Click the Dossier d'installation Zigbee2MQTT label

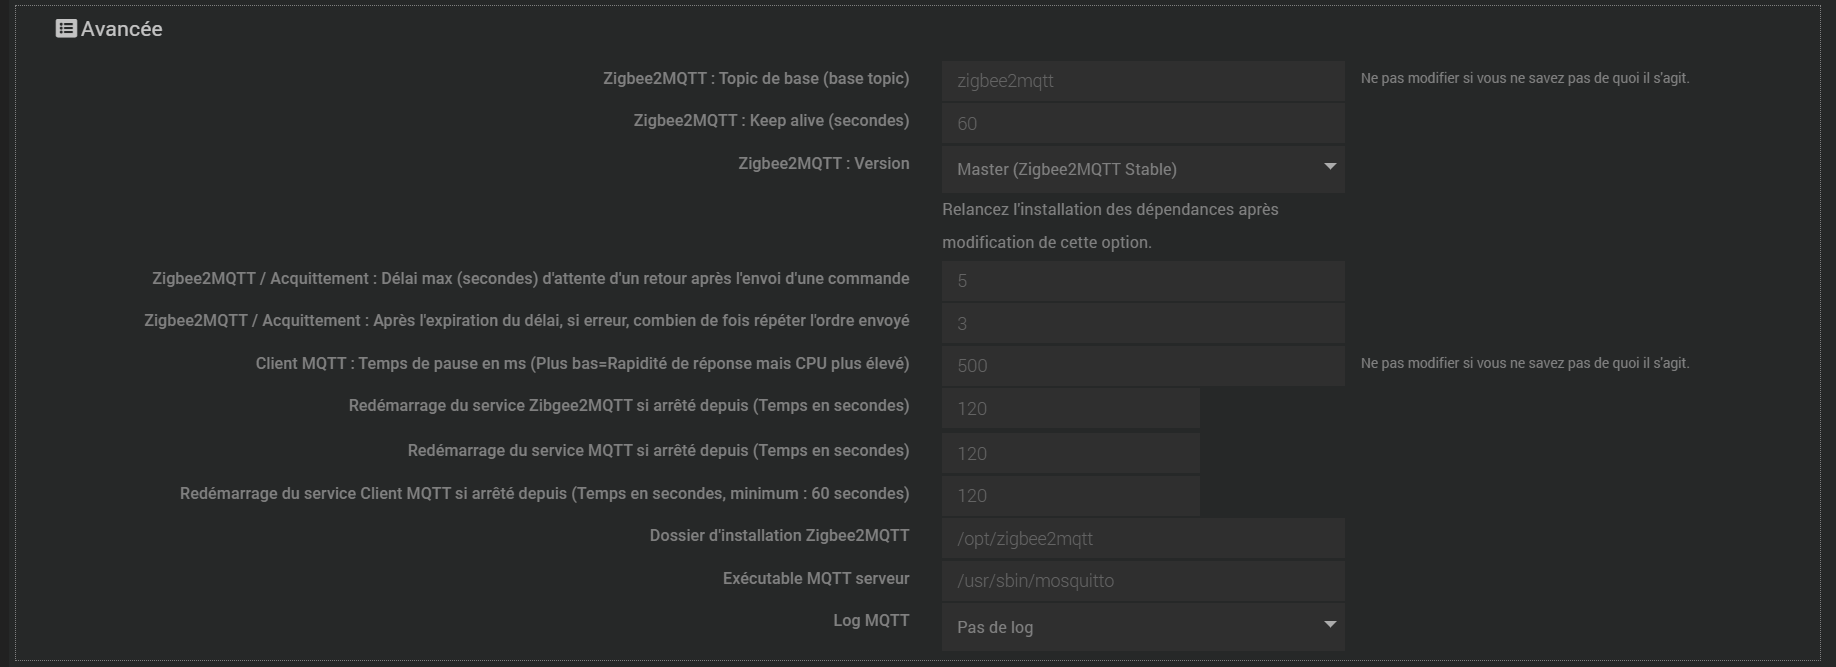coord(779,535)
